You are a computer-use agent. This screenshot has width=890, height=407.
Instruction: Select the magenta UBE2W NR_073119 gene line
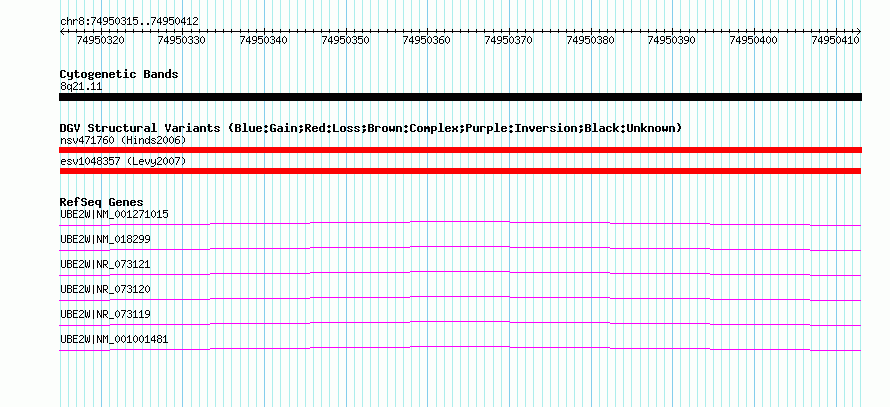[460, 323]
